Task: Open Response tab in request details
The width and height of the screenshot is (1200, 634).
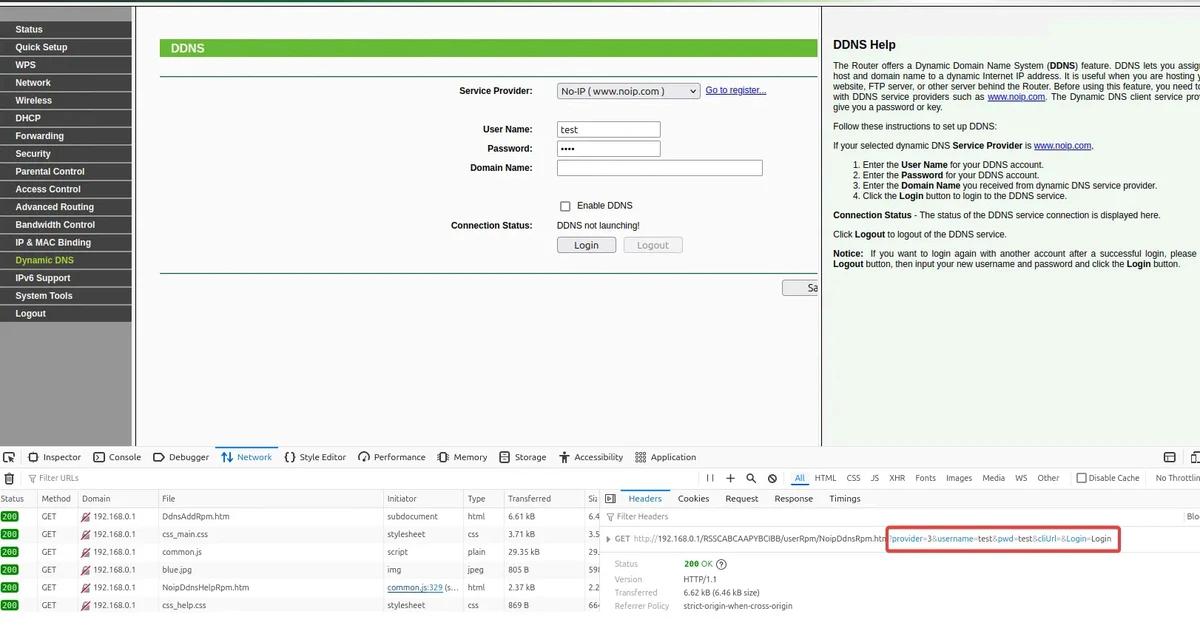Action: (794, 498)
